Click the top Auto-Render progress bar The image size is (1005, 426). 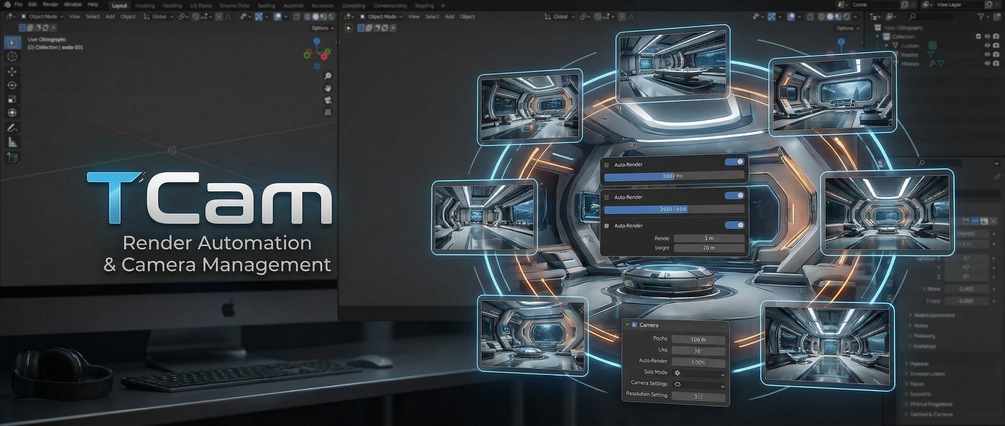coord(674,175)
